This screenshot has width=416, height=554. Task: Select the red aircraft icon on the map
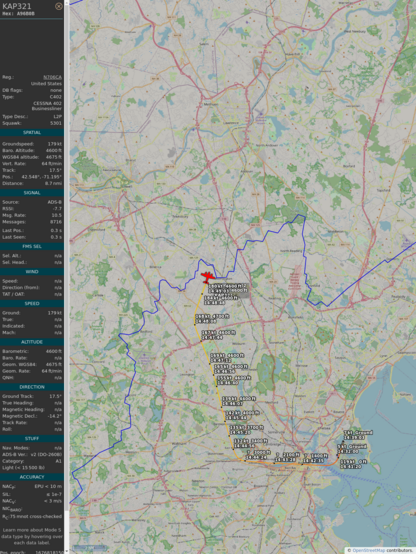208,277
